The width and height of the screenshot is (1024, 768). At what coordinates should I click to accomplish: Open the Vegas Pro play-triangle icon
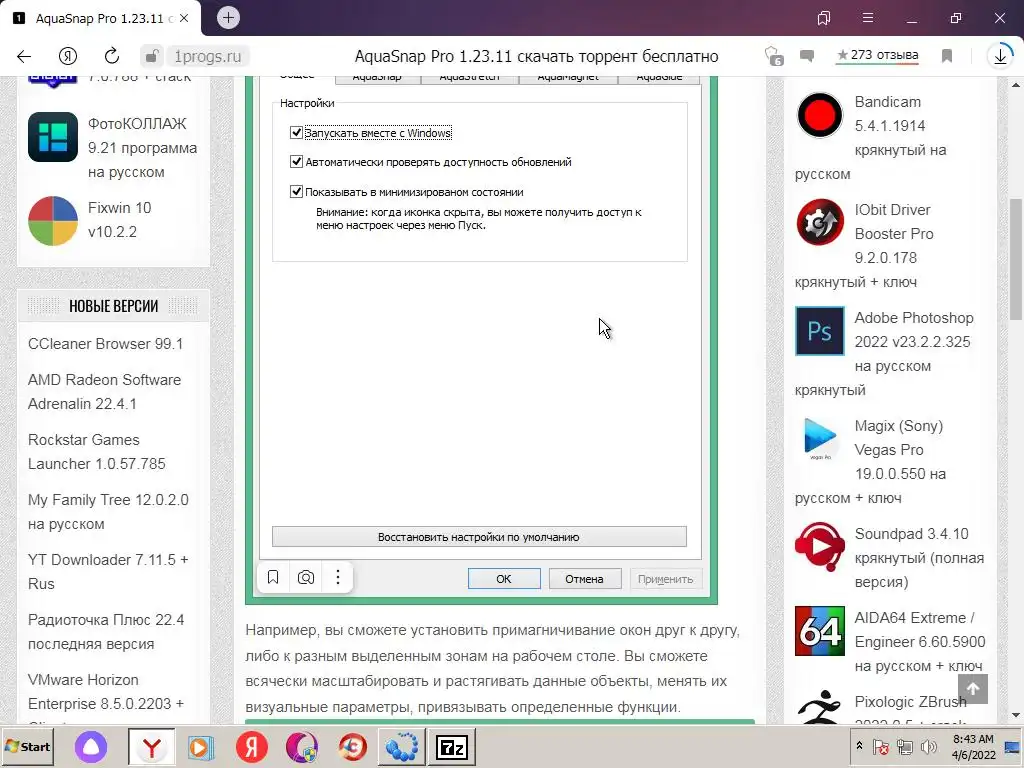820,439
